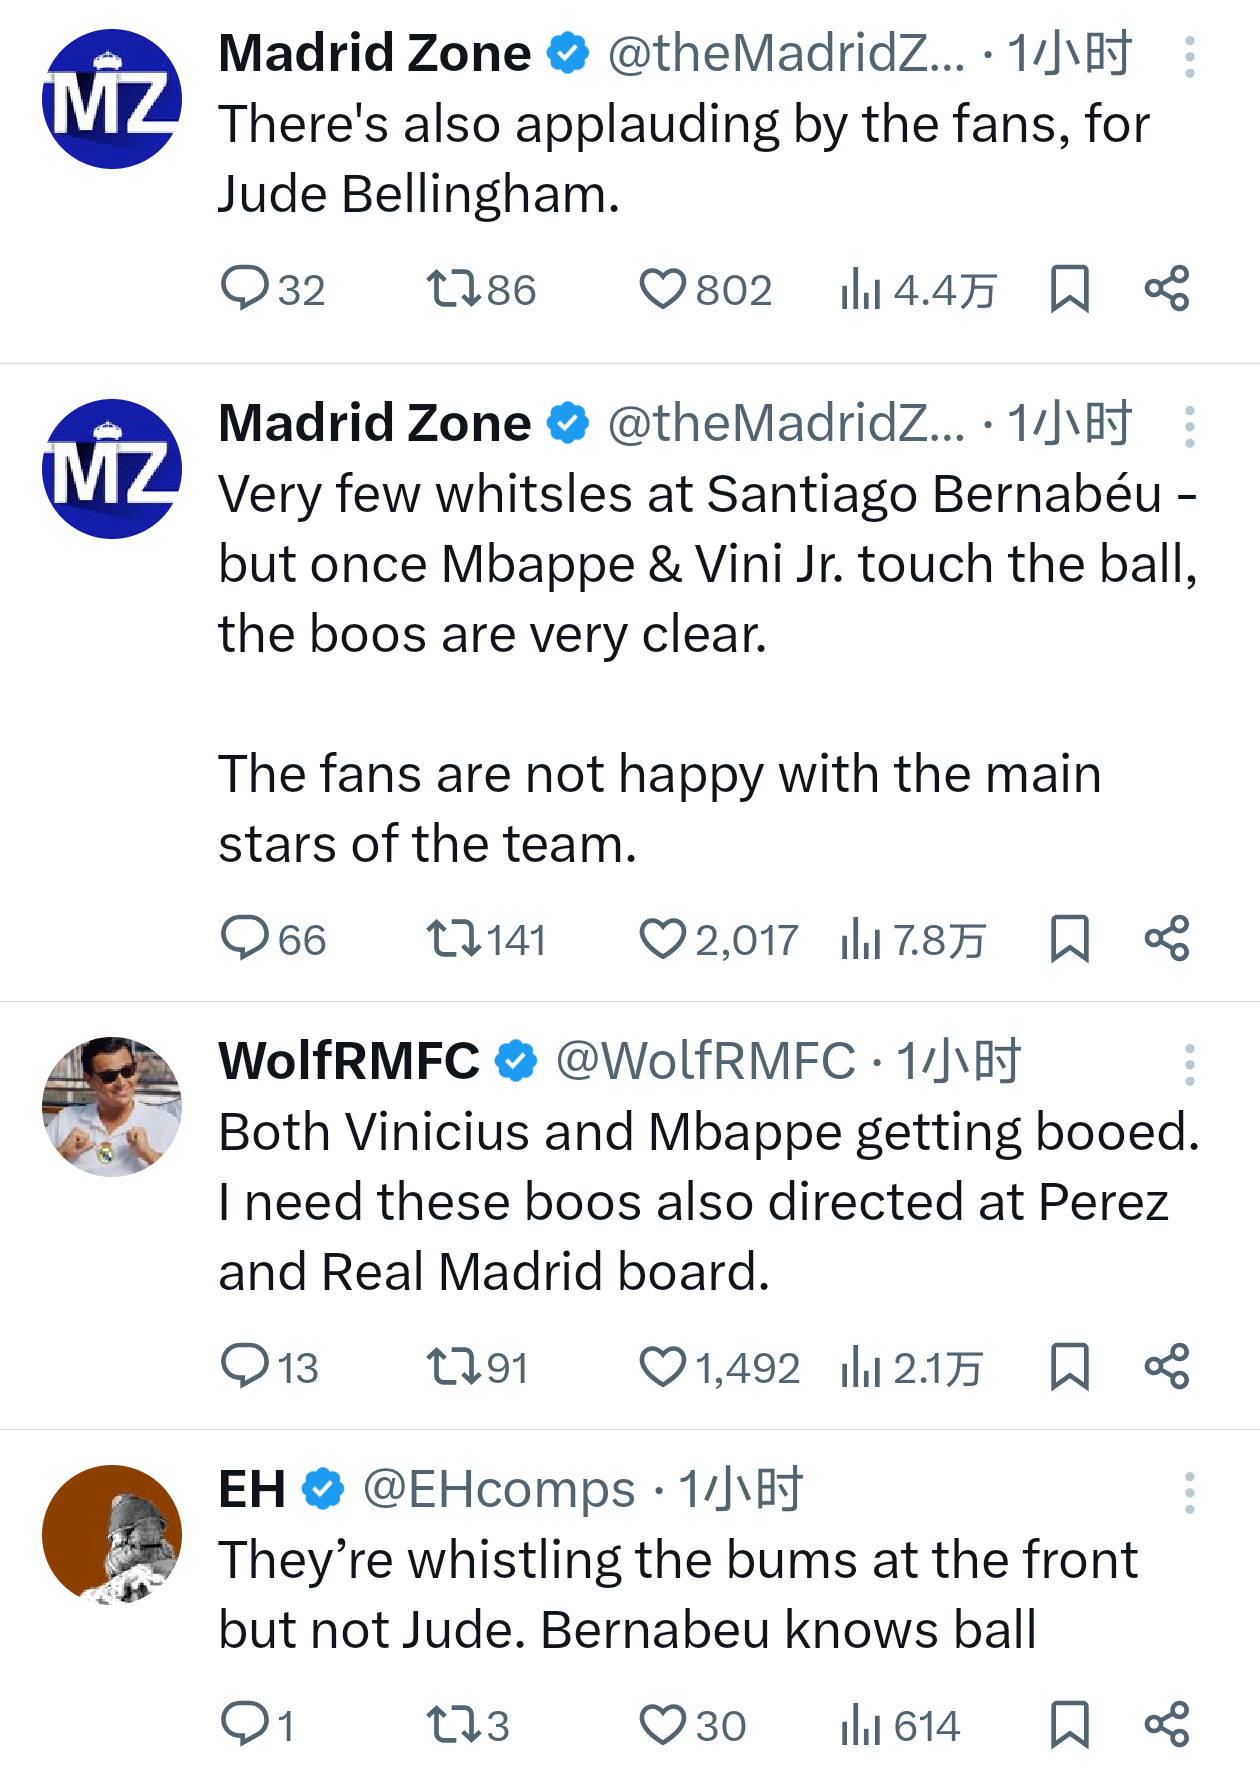Reply to the Jude Bellingham applause tweet
This screenshot has width=1260, height=1786.
click(x=244, y=290)
